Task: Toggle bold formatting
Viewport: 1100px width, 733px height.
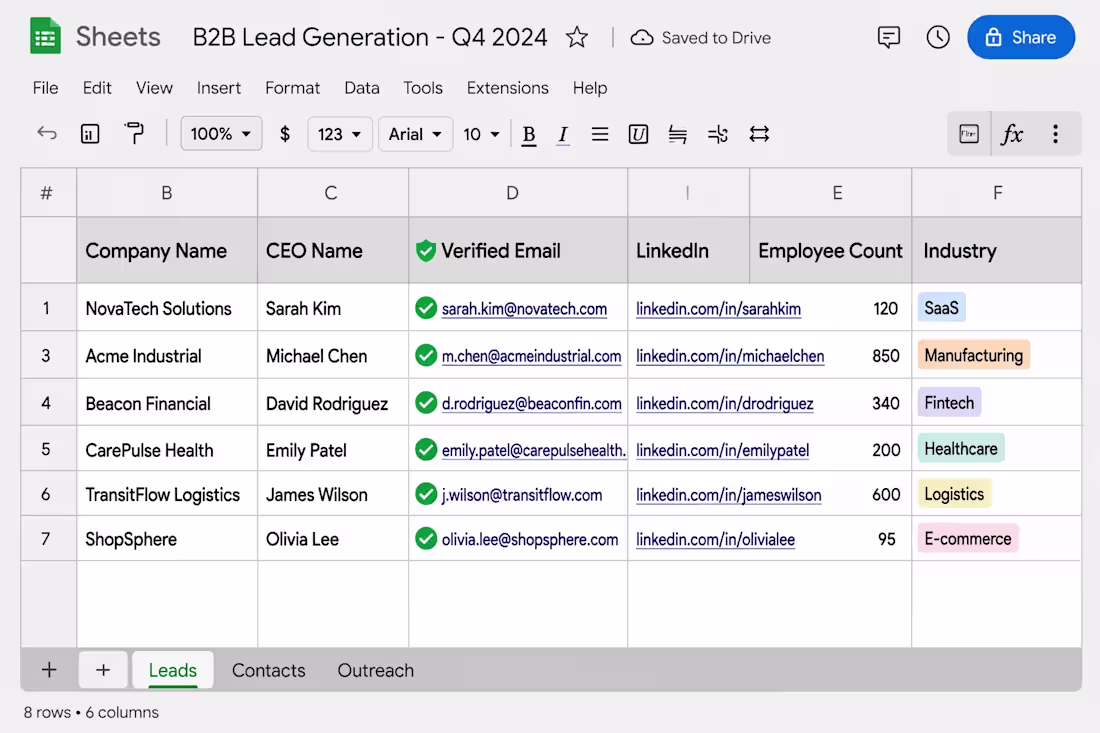Action: click(529, 134)
